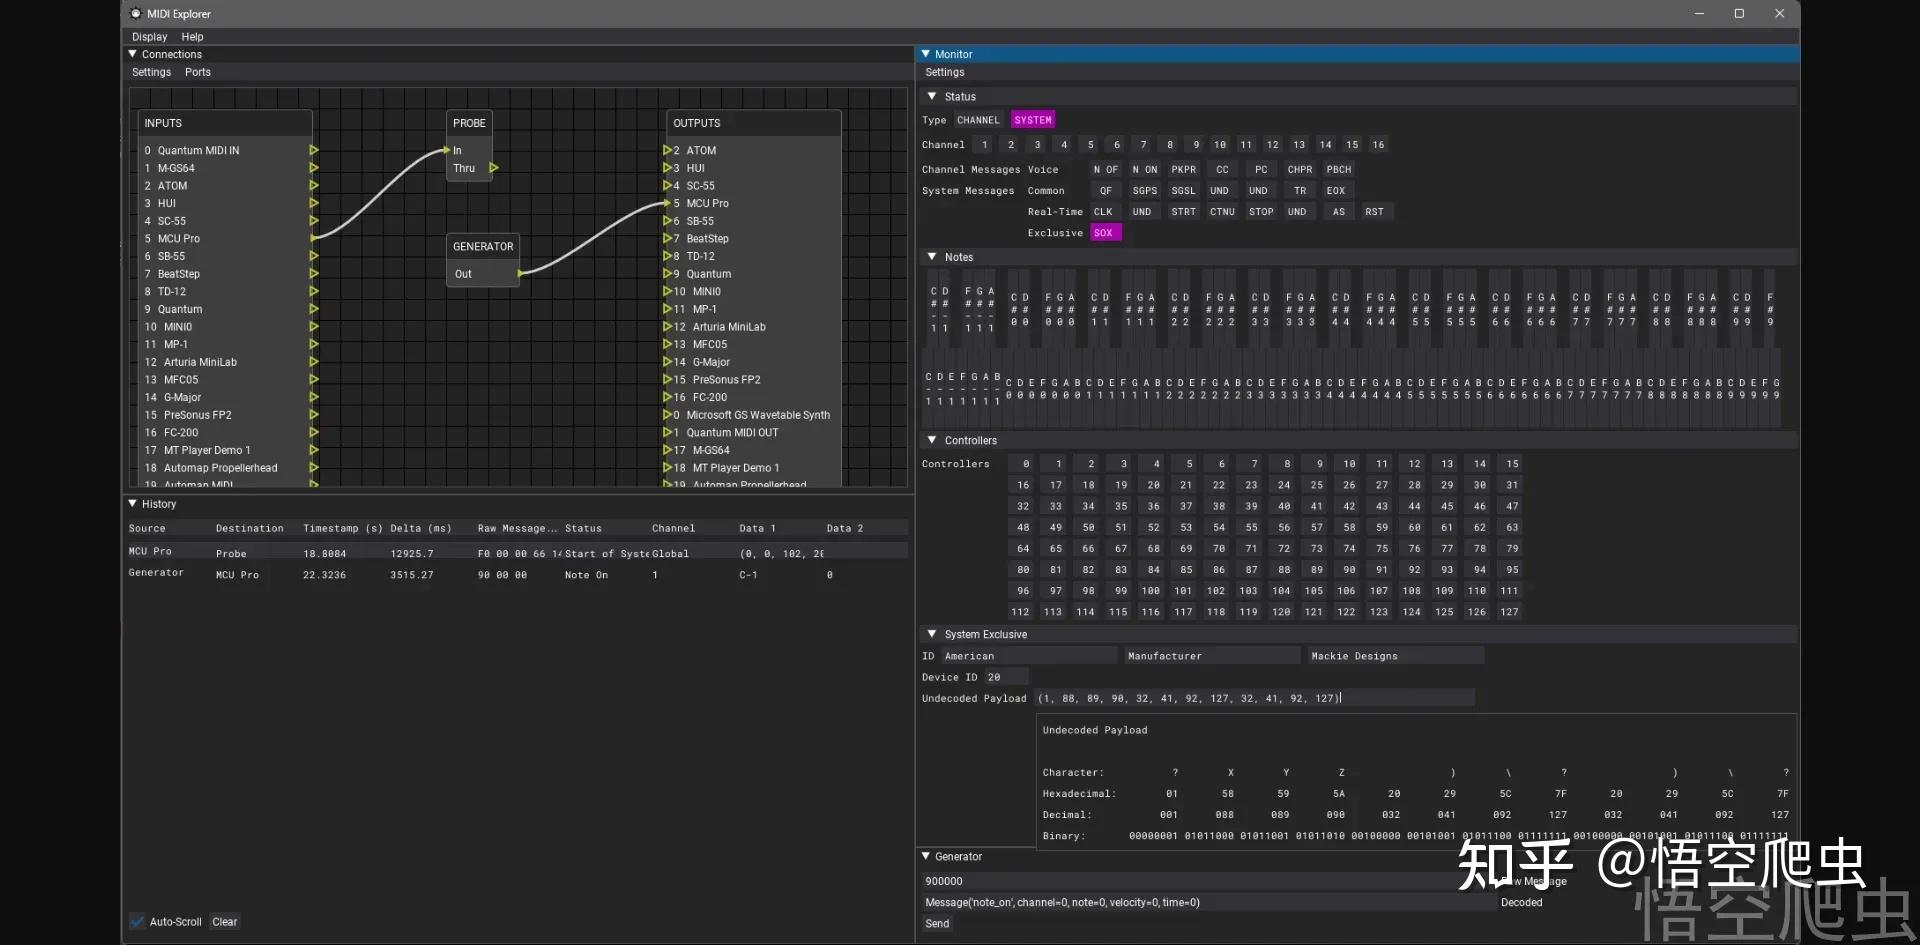Click the Send button in Generator
This screenshot has width=1920, height=945.
tap(937, 923)
